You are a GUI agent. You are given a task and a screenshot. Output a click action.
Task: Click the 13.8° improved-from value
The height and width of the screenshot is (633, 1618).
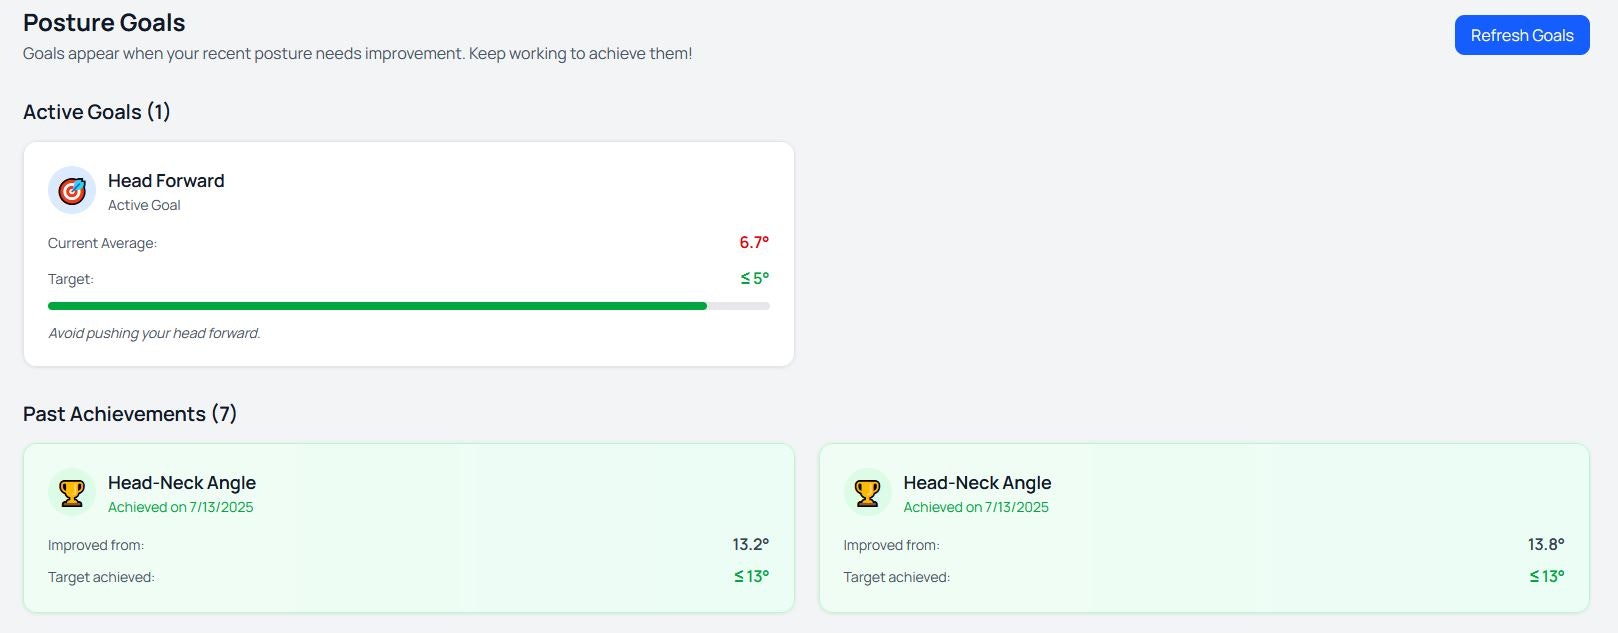click(1546, 544)
